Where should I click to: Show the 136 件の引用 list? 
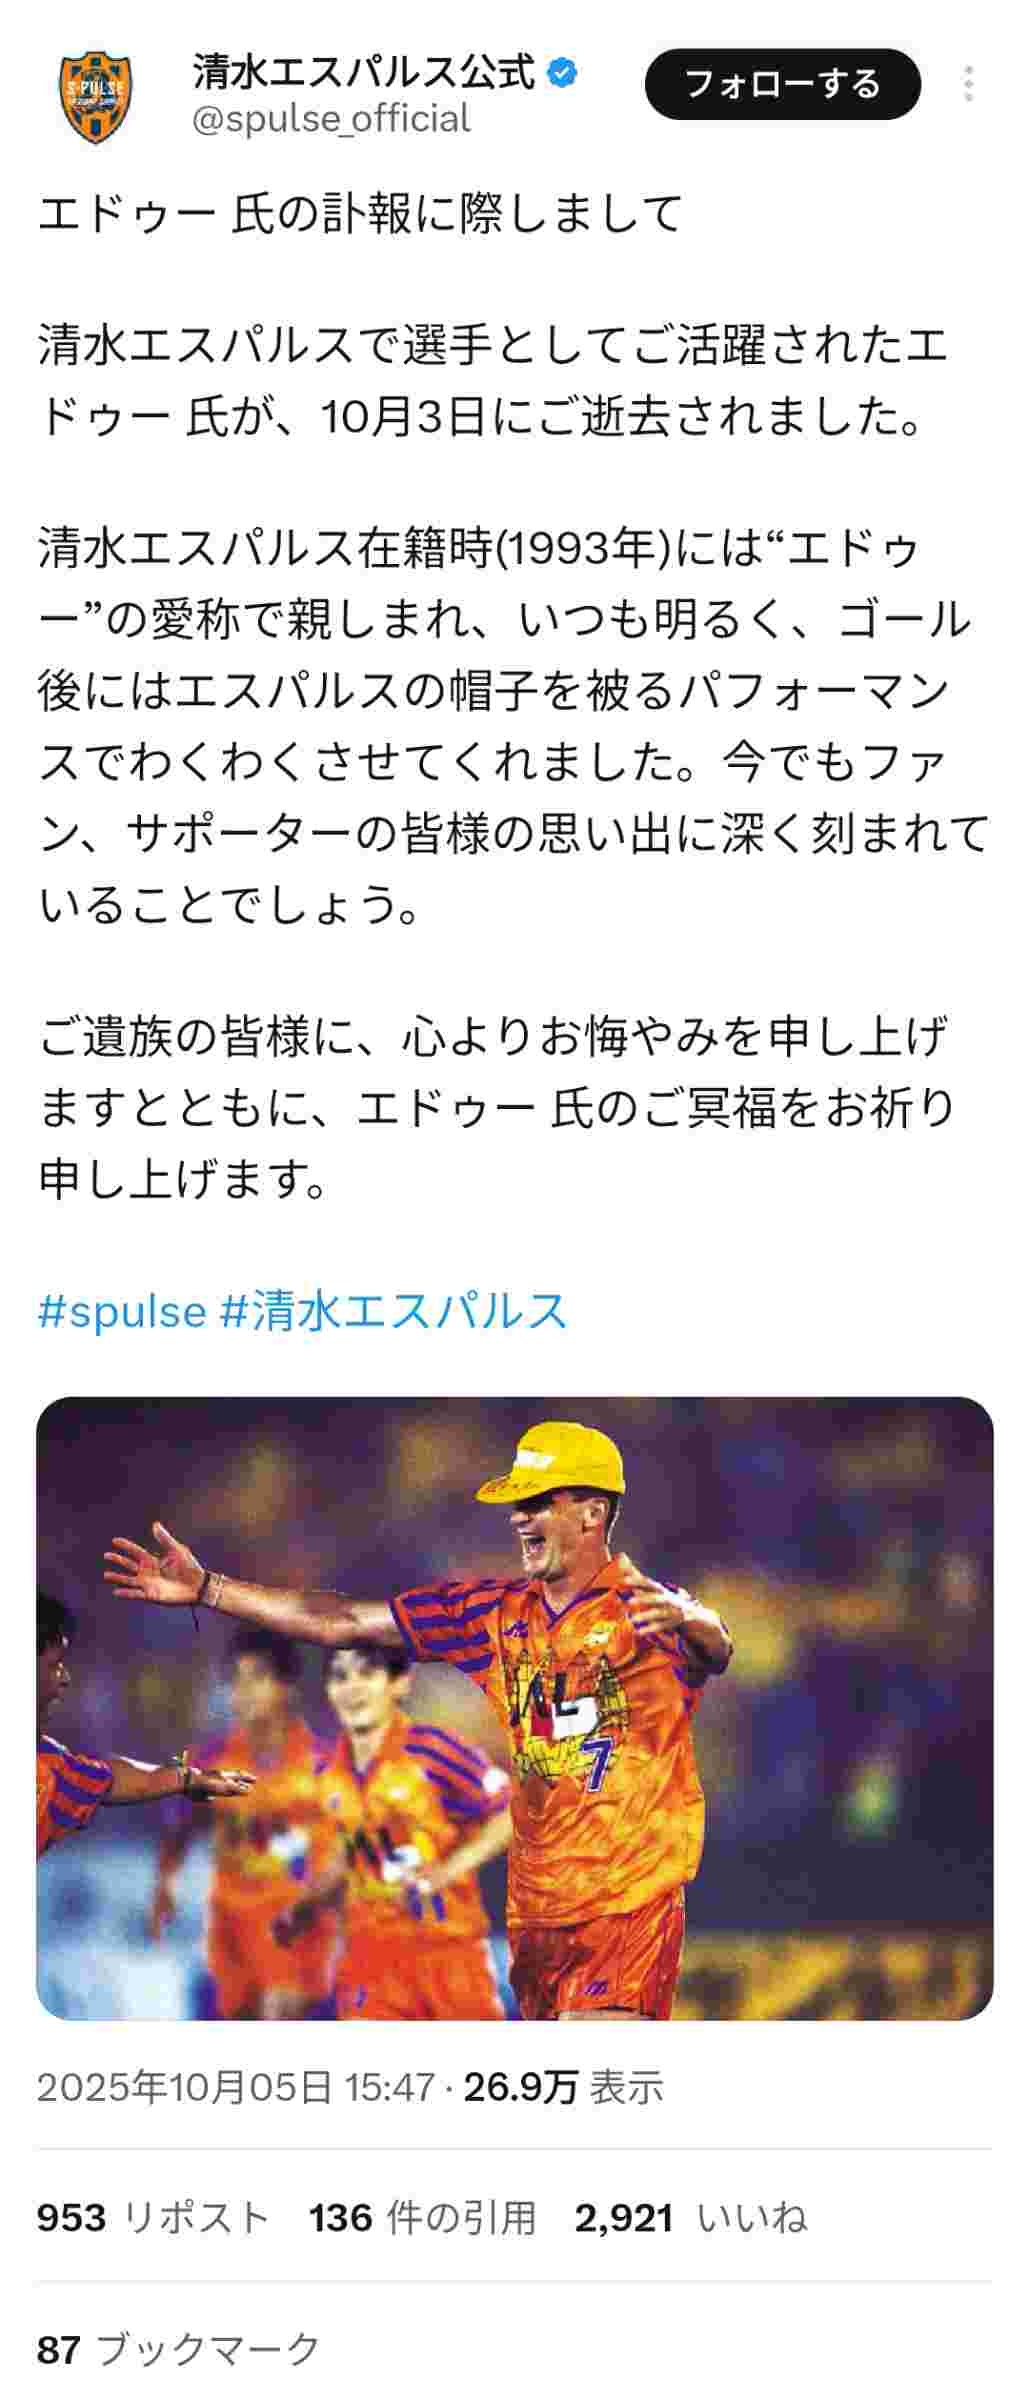click(x=422, y=2218)
